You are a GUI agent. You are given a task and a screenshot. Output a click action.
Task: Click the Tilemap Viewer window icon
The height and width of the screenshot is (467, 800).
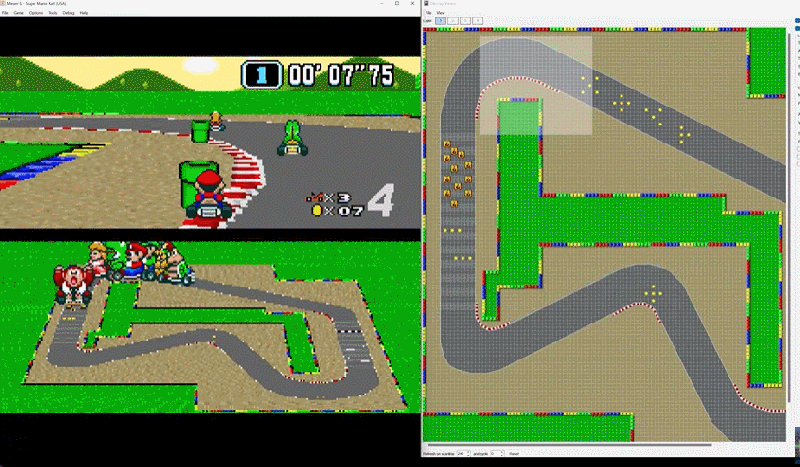(427, 4)
